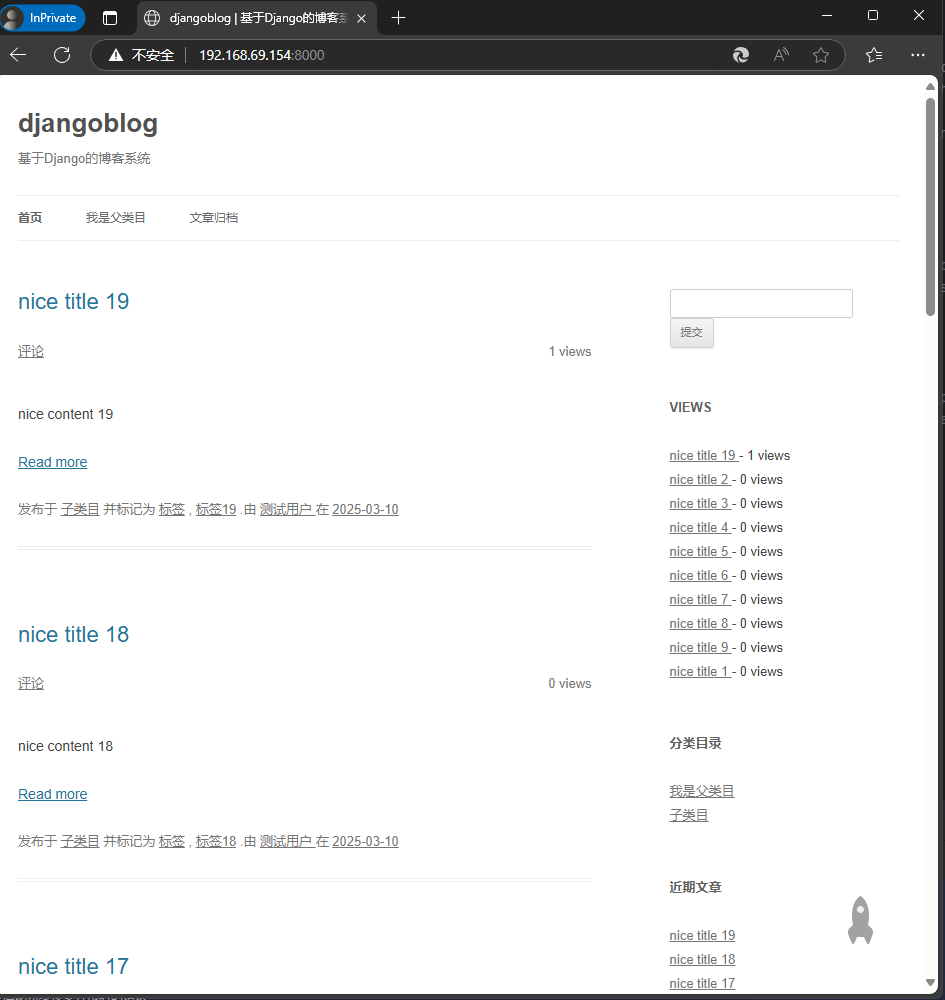Click the rocket back-to-top icon
This screenshot has width=945, height=1000.
(860, 920)
